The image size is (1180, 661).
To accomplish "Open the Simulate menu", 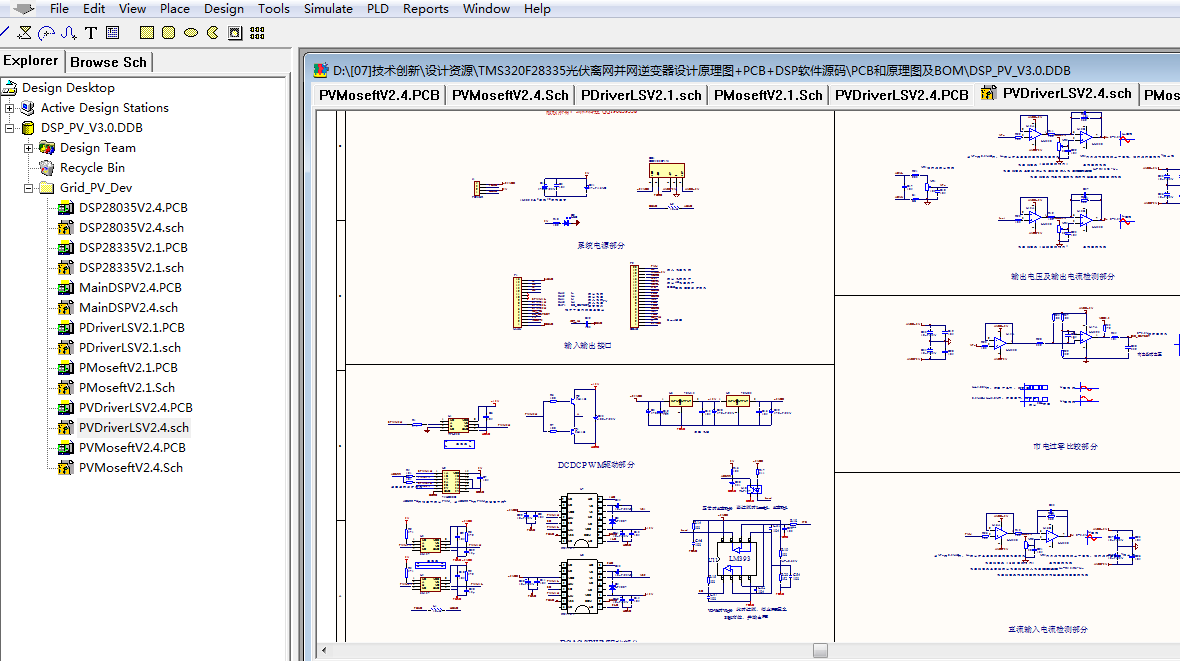I will coord(328,8).
